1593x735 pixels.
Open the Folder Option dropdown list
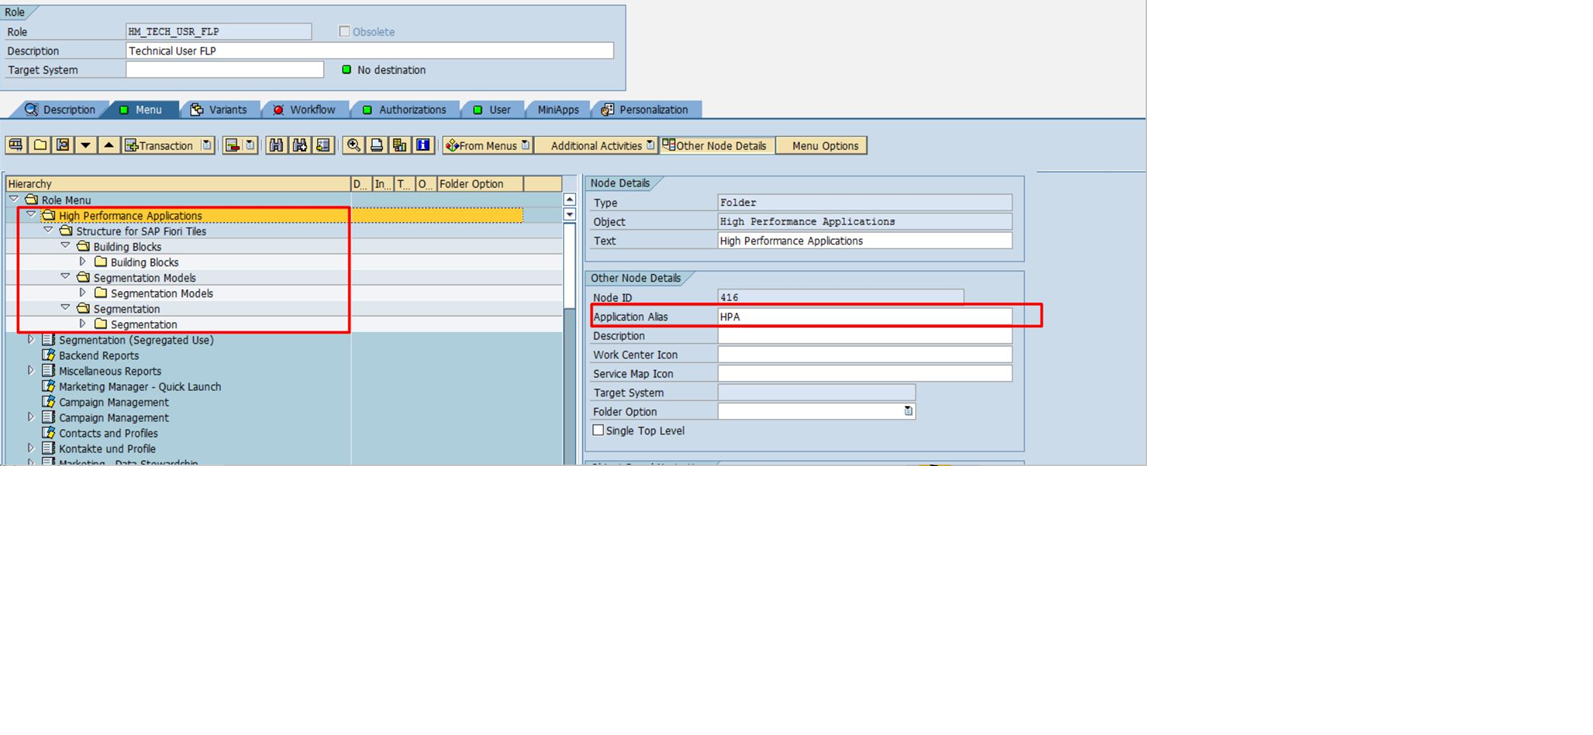click(908, 412)
